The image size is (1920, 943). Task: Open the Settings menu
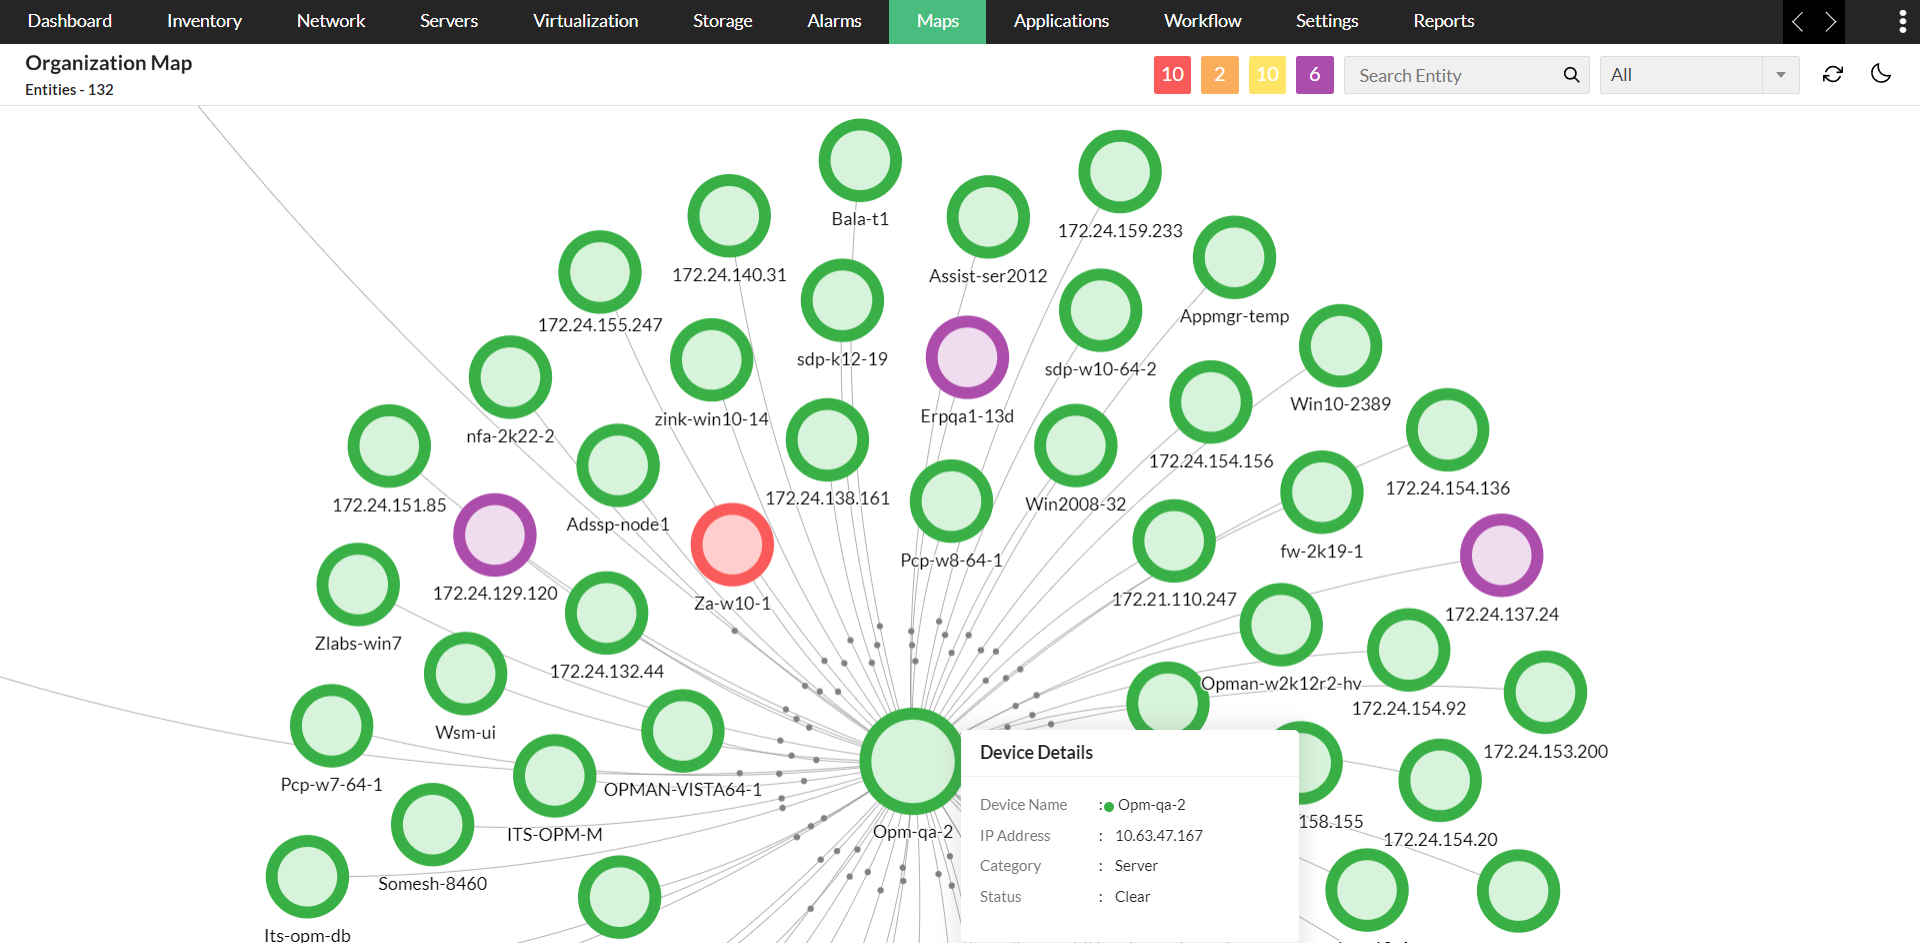[1326, 21]
